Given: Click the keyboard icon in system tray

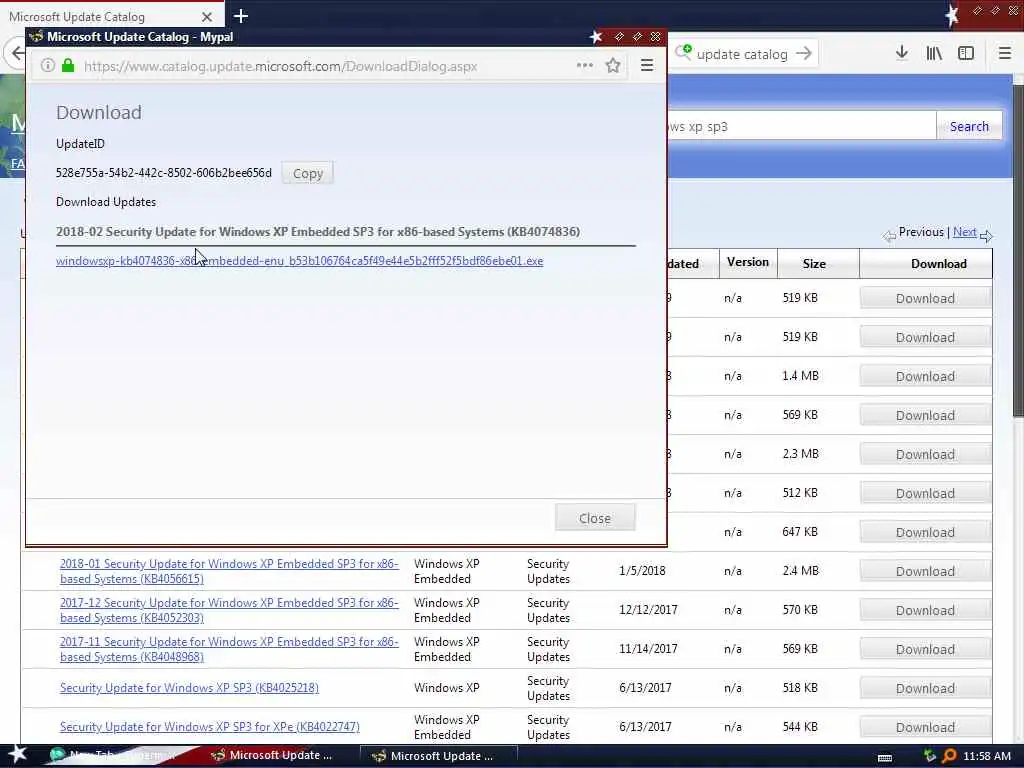Looking at the screenshot, I should (885, 757).
